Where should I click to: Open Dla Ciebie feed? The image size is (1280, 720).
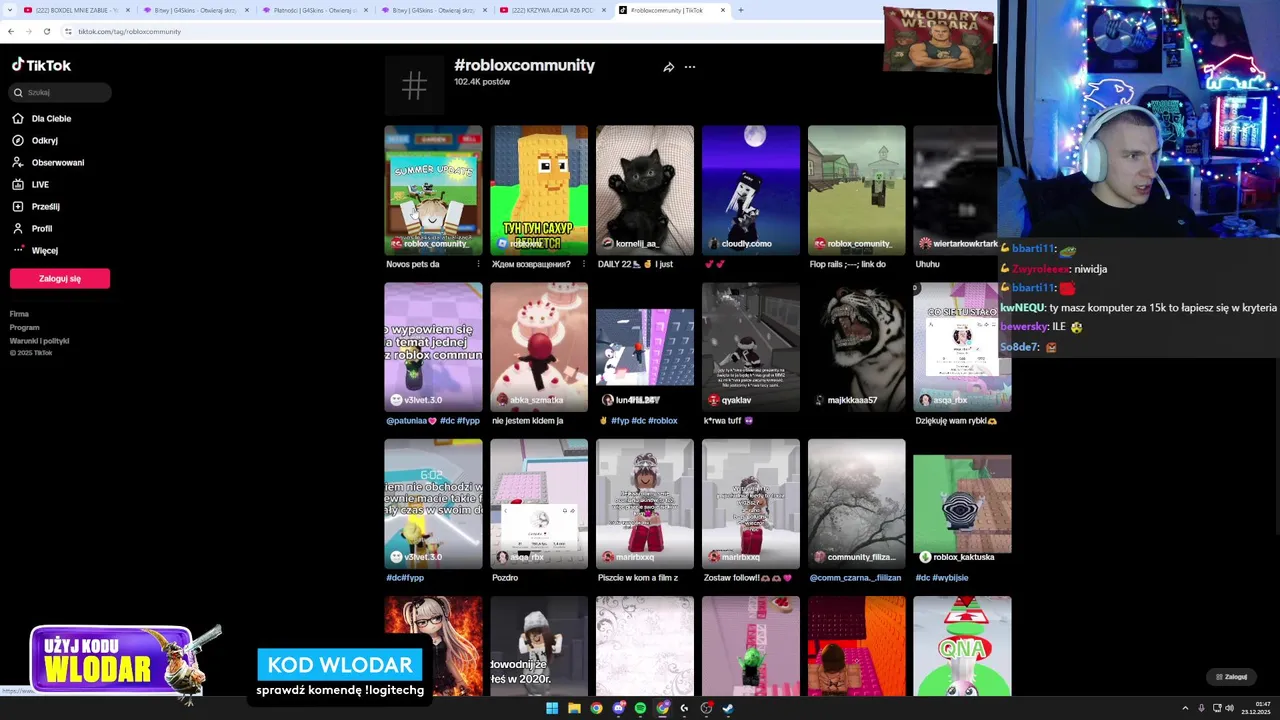click(41, 118)
